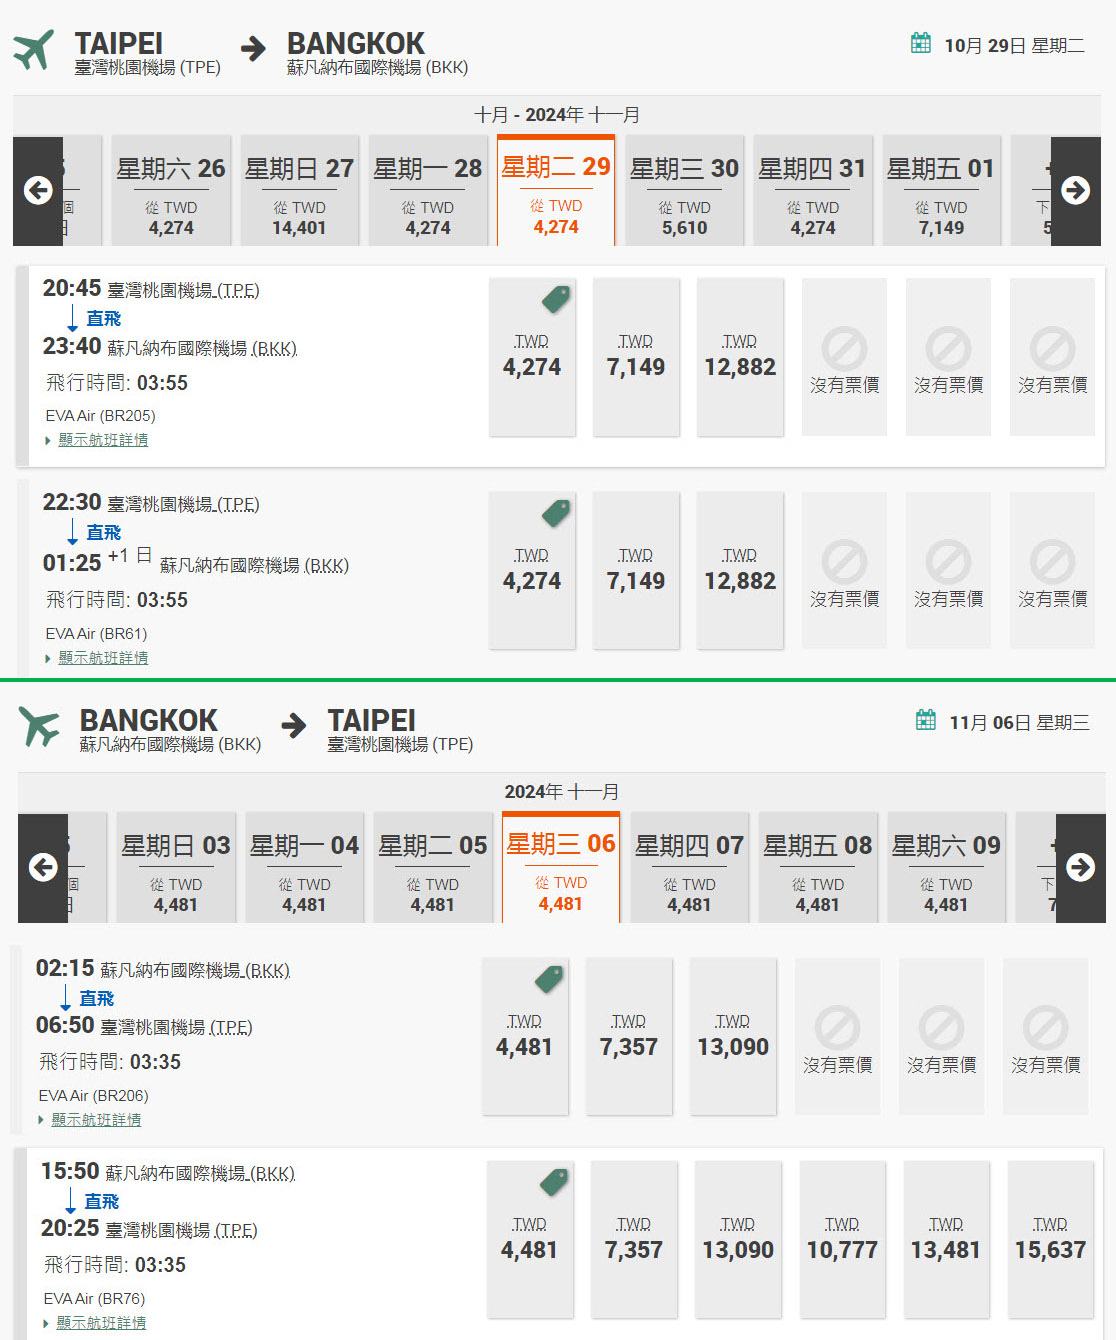Viewport: 1116px width, 1340px height.
Task: Choose TWD 15,637 fare for BR76
Action: pyautogui.click(x=1050, y=1240)
